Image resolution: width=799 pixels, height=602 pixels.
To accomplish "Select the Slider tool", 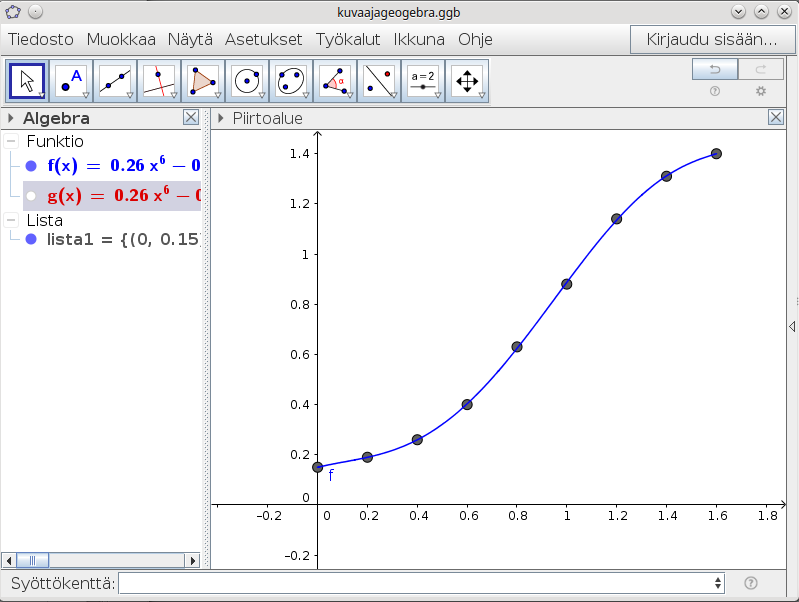I will pyautogui.click(x=423, y=81).
